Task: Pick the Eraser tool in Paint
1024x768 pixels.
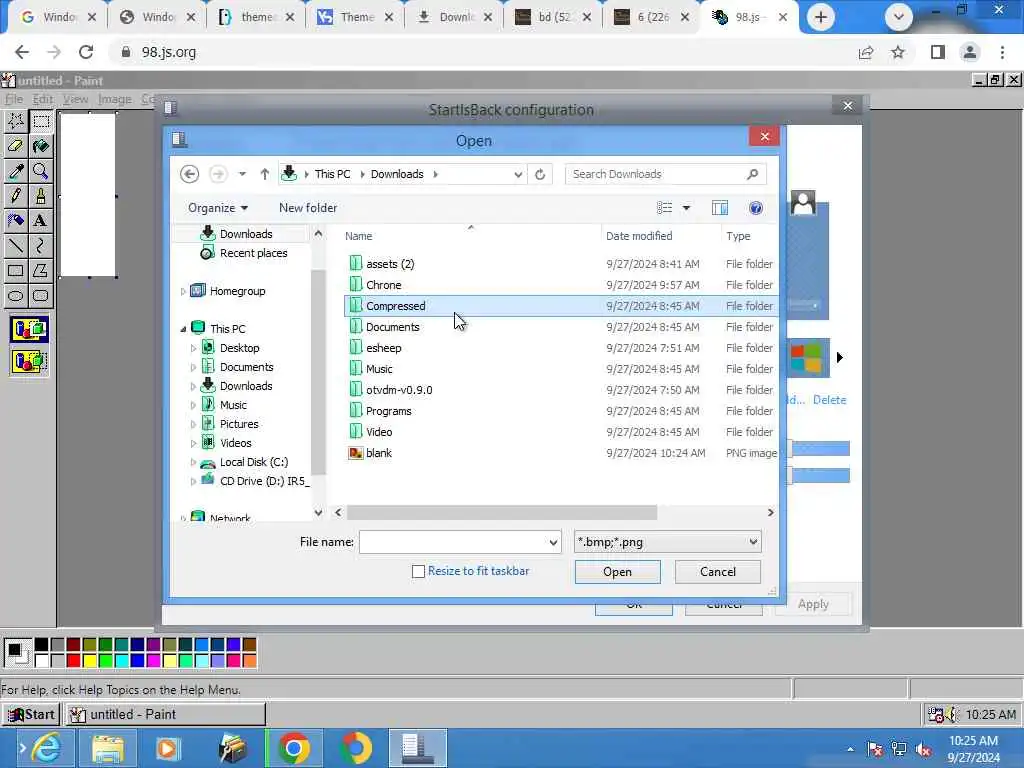Action: point(16,146)
